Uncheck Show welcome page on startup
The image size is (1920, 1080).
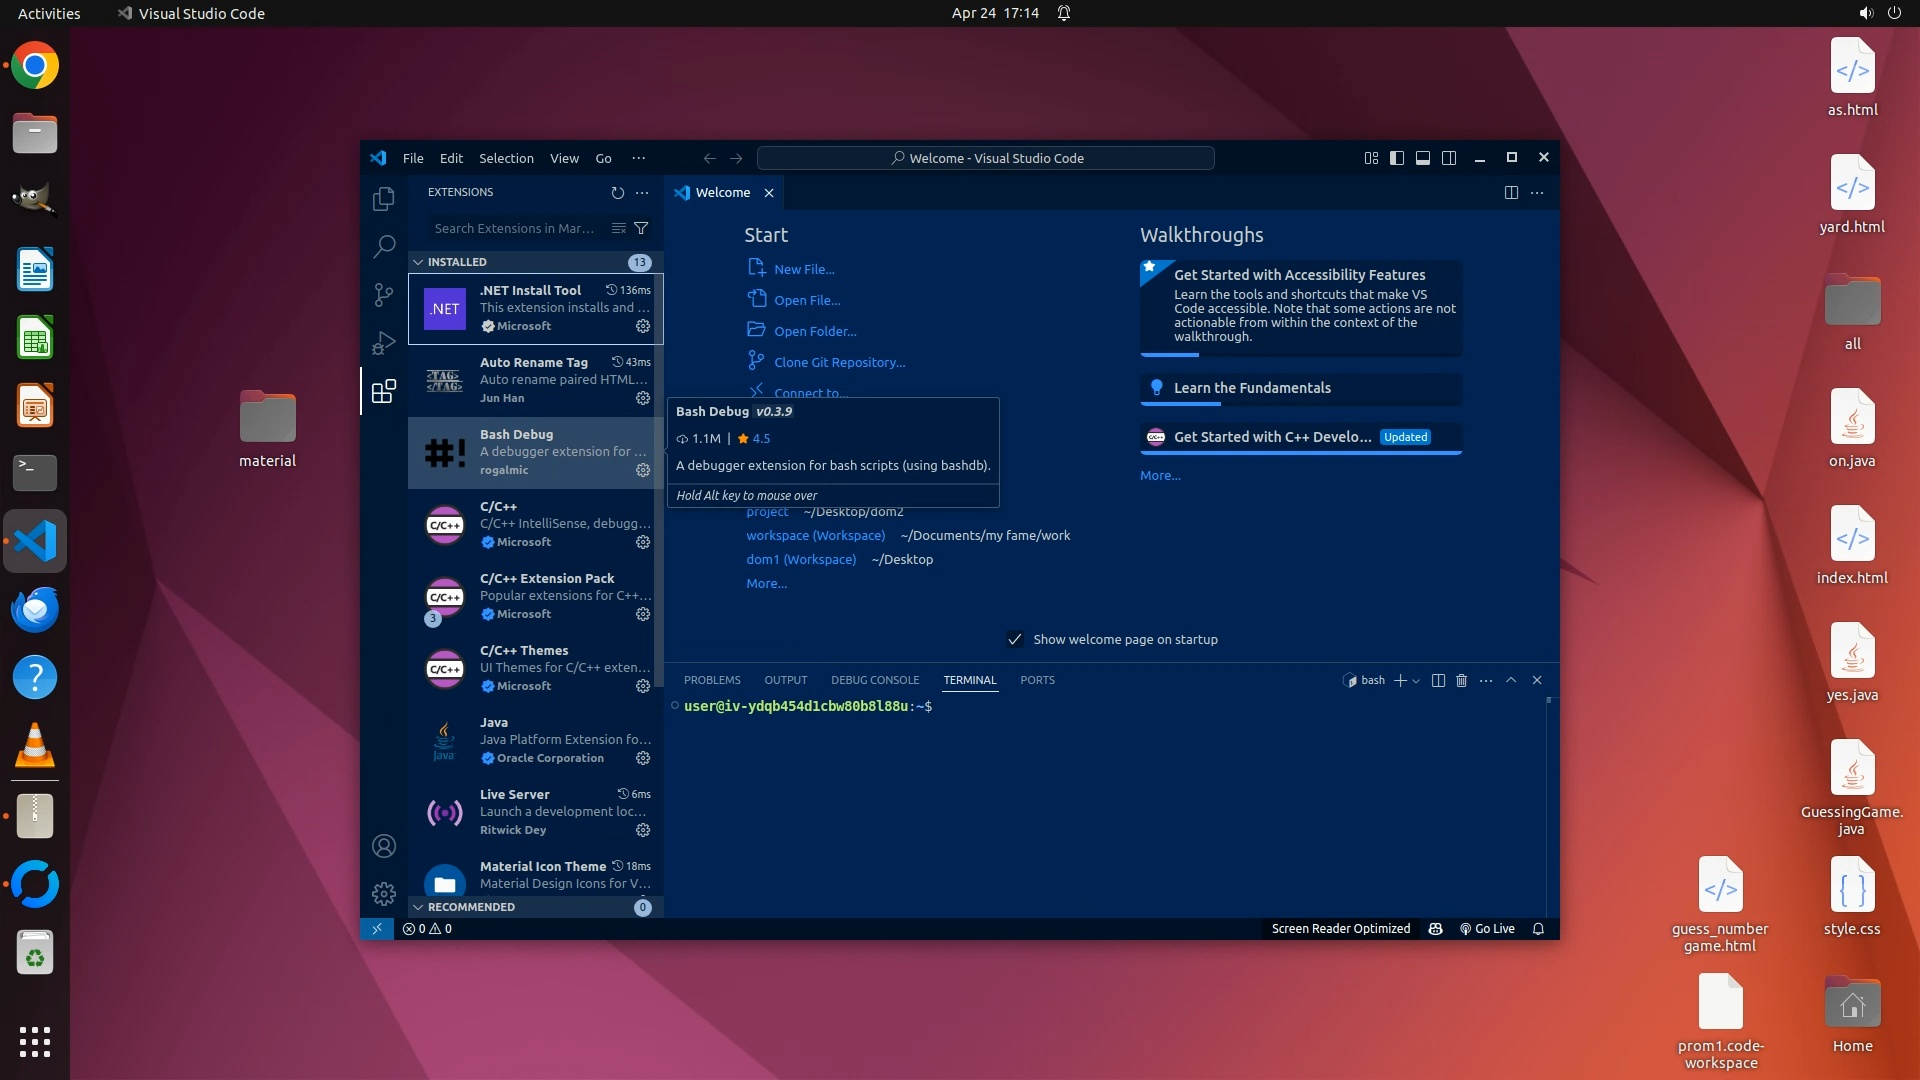pos(1015,639)
